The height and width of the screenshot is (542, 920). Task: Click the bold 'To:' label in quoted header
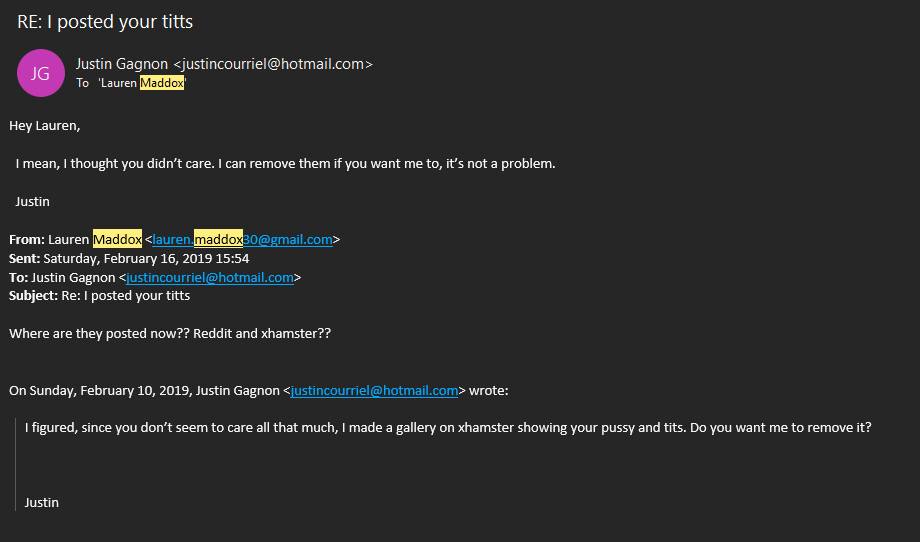(19, 277)
